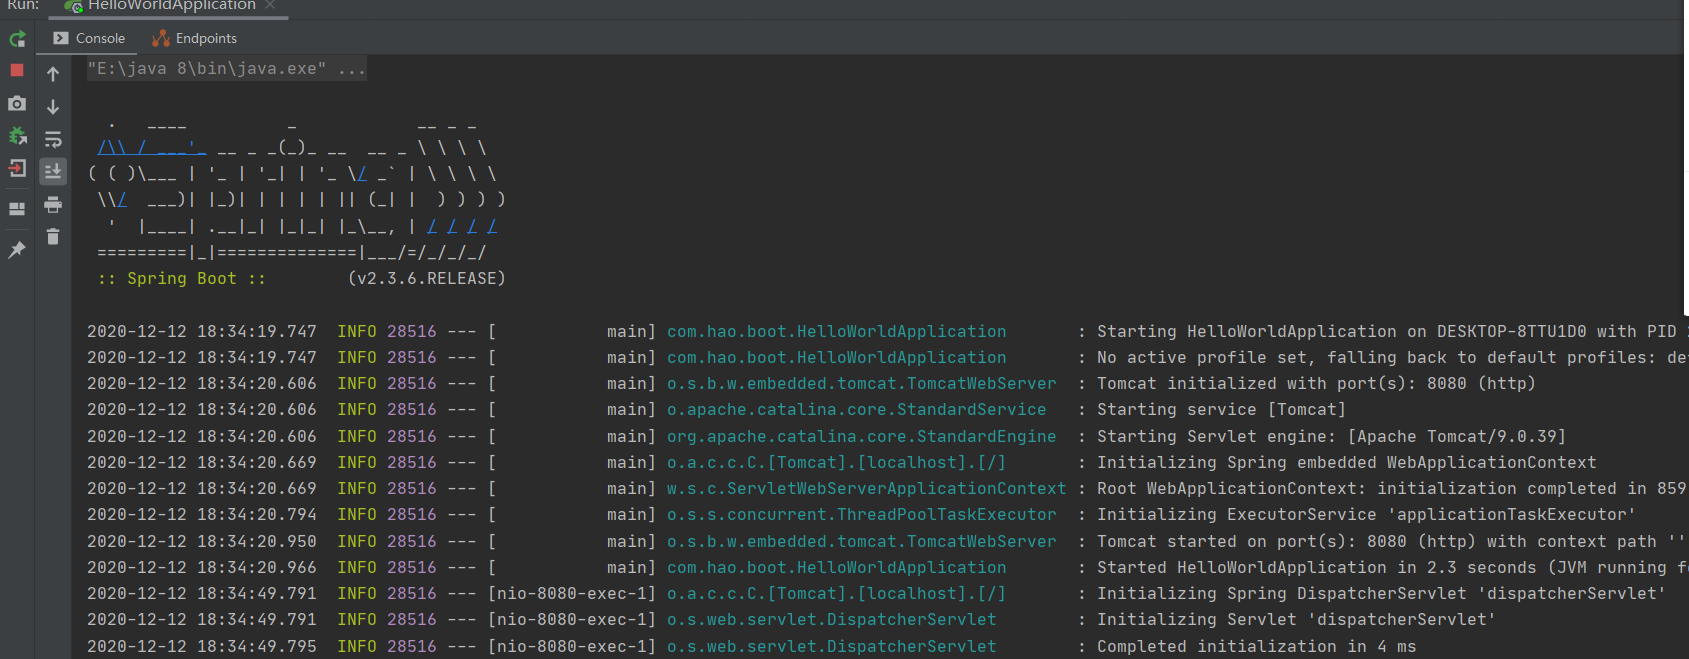
Task: Expand the folded java.exe command line
Action: pos(226,69)
